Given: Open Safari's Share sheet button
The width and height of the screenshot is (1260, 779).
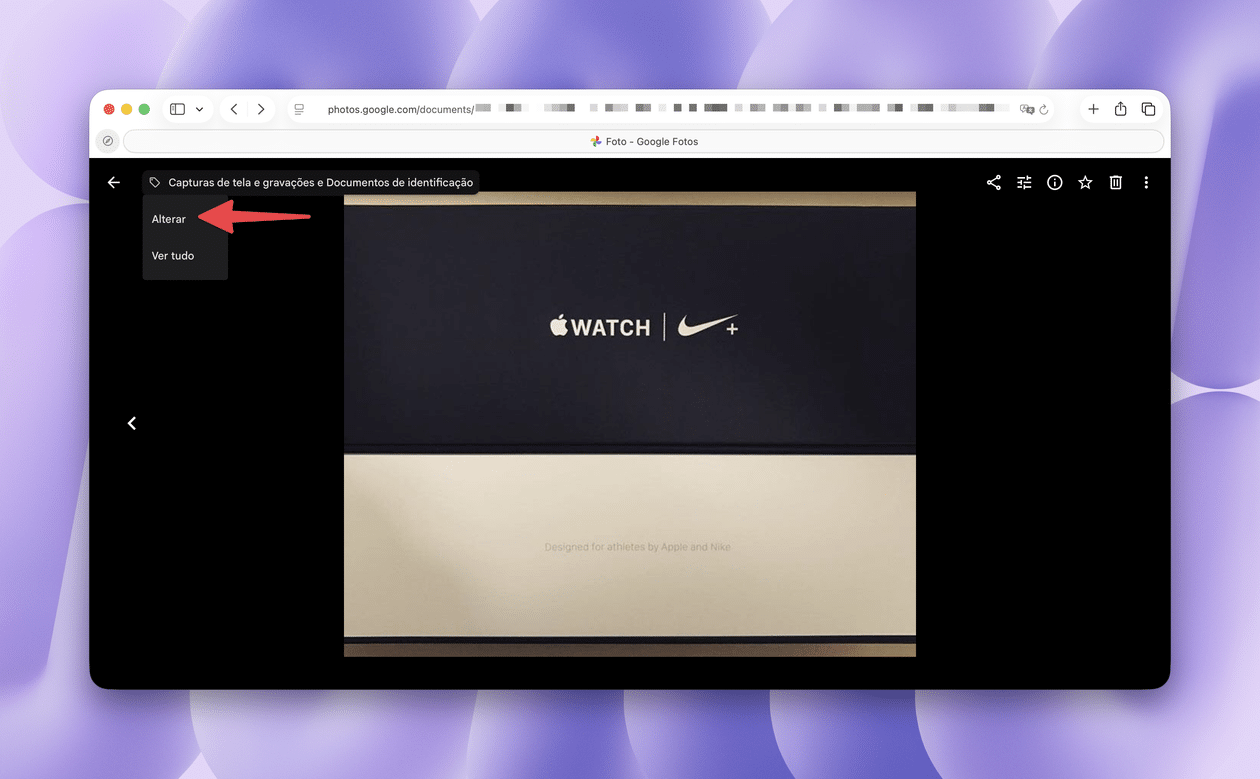Looking at the screenshot, I should pos(1121,109).
